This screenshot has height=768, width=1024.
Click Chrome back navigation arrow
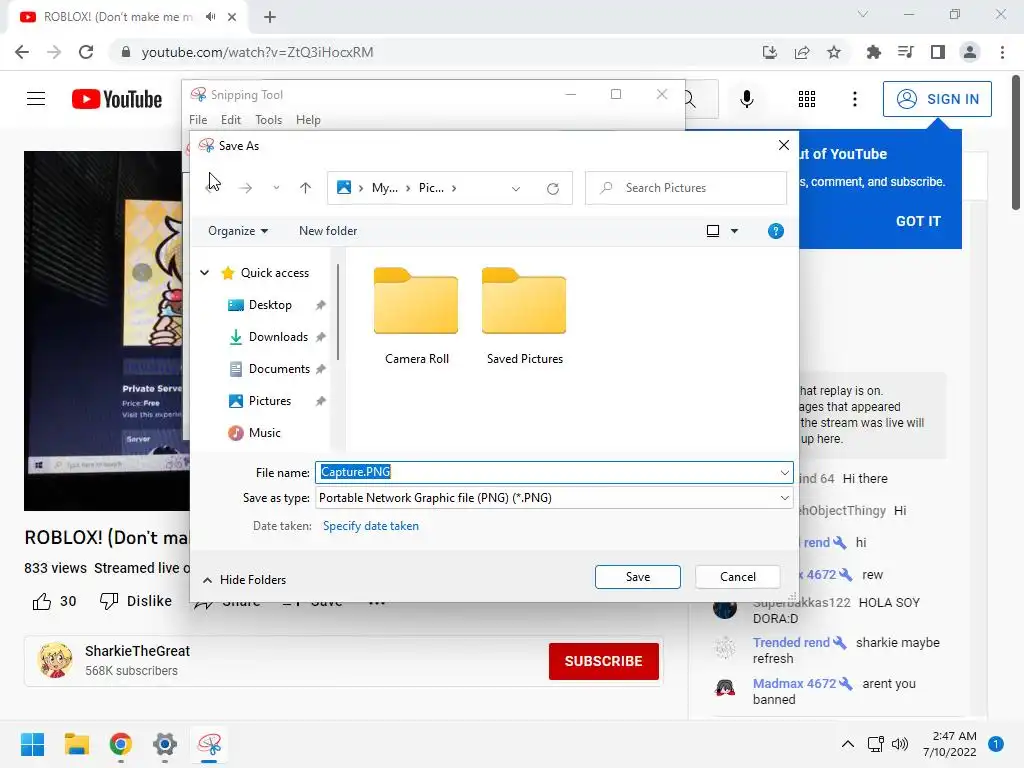pyautogui.click(x=22, y=52)
